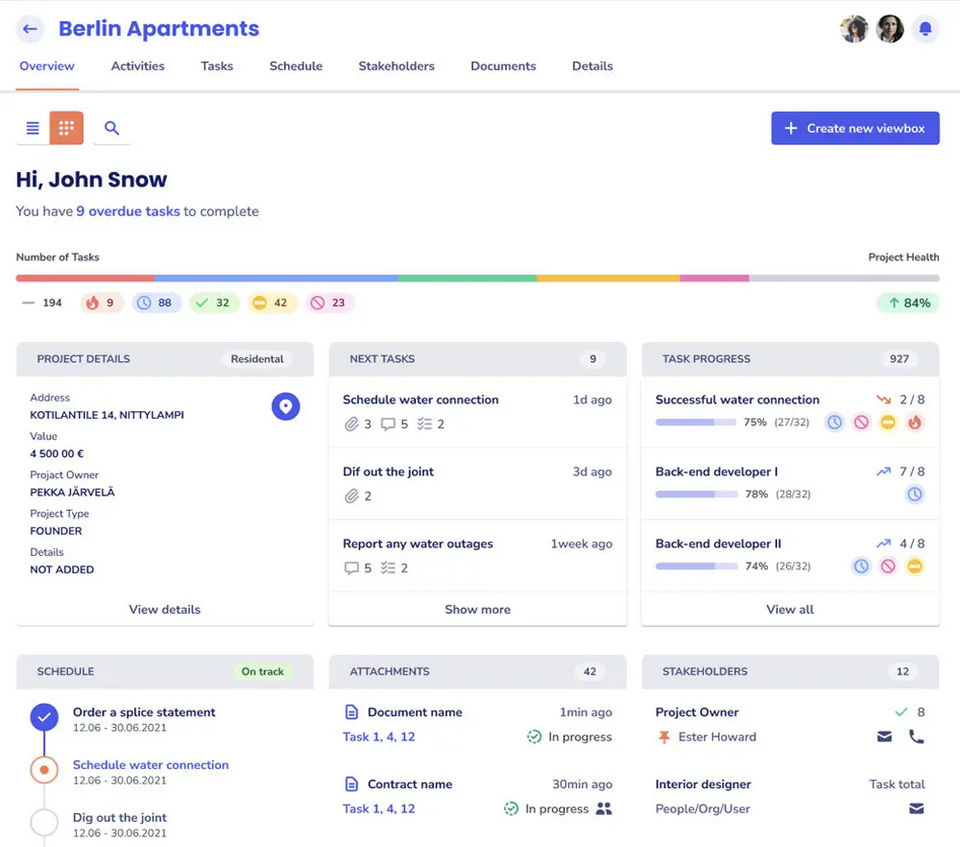Image resolution: width=960 pixels, height=847 pixels.
Task: Click the green completed segment of task bar
Action: [468, 278]
